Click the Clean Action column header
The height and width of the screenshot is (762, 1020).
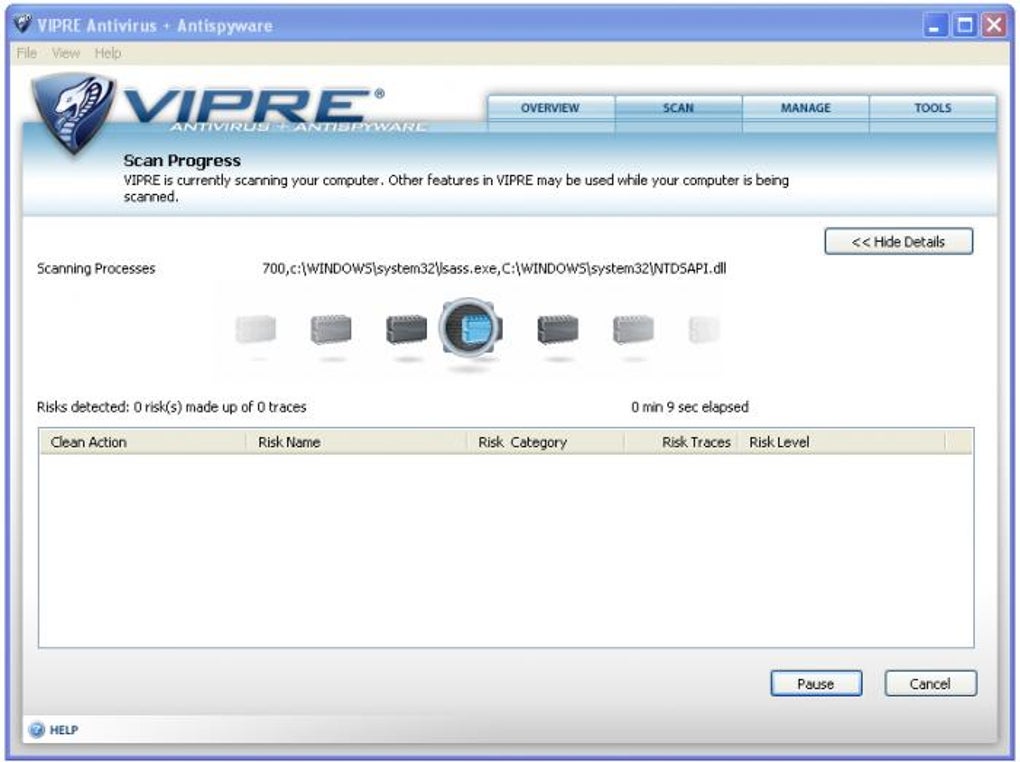92,441
